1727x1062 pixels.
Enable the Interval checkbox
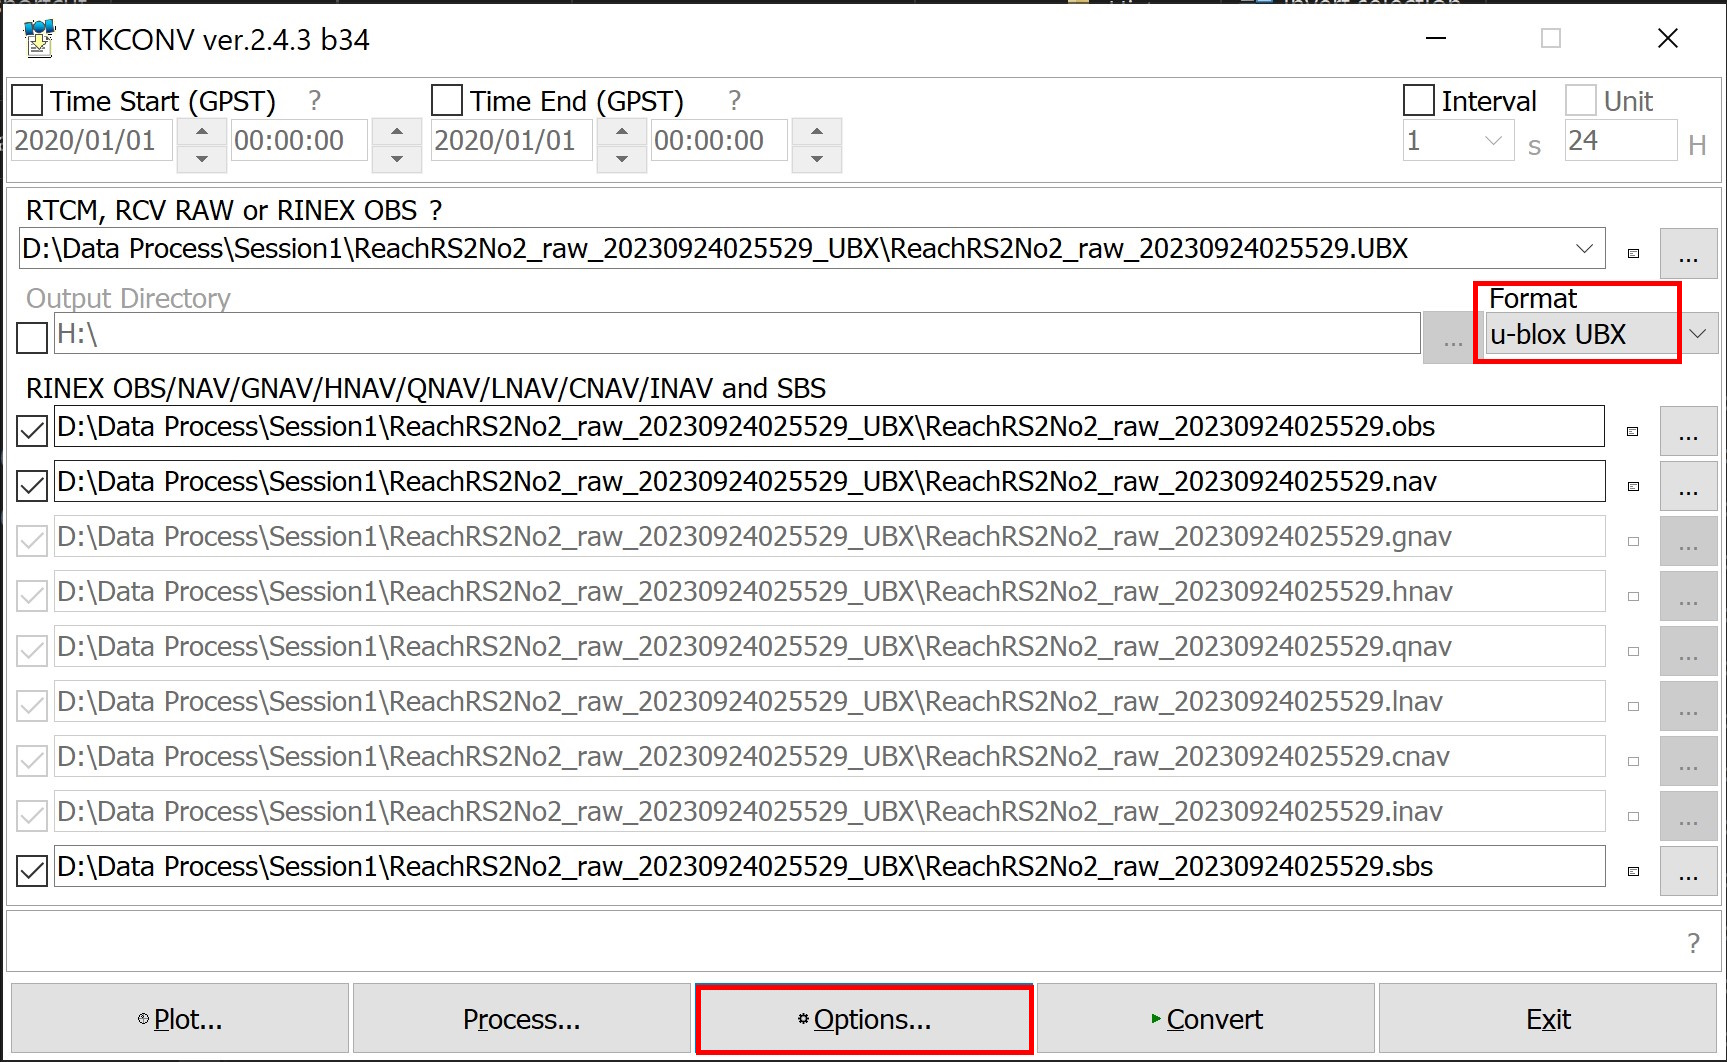pyautogui.click(x=1419, y=101)
